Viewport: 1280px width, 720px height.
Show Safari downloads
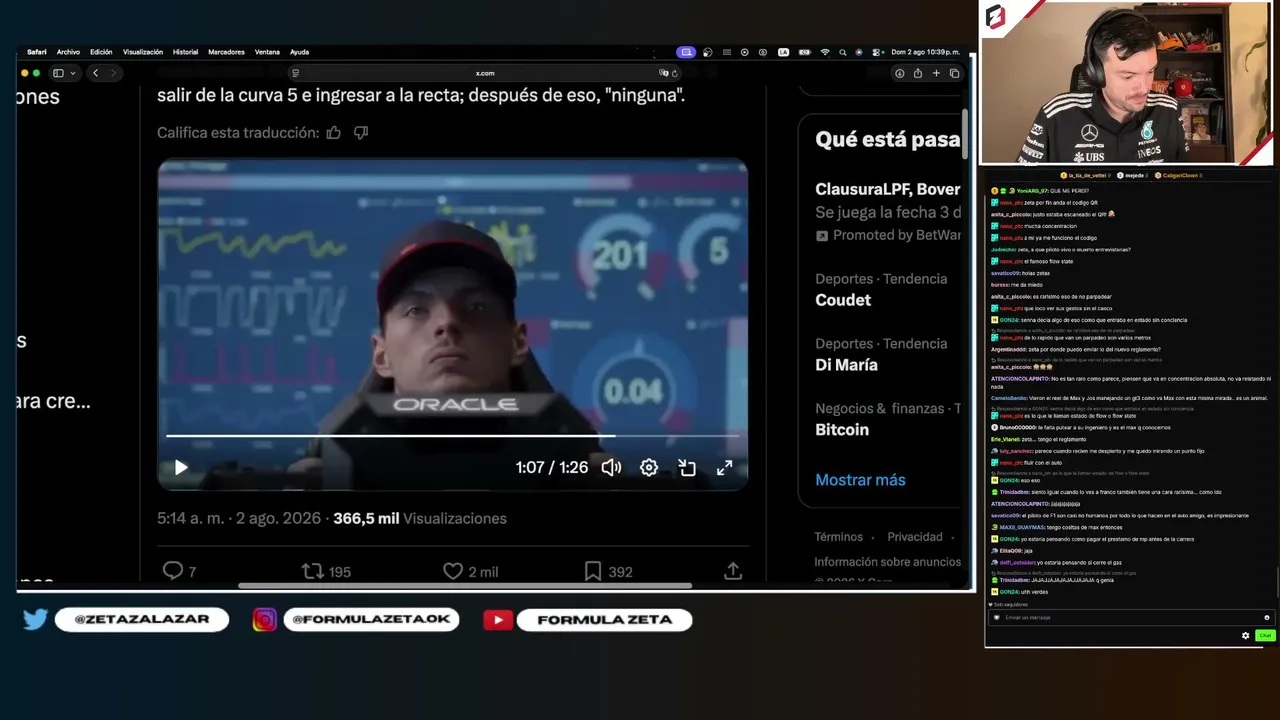click(x=899, y=73)
